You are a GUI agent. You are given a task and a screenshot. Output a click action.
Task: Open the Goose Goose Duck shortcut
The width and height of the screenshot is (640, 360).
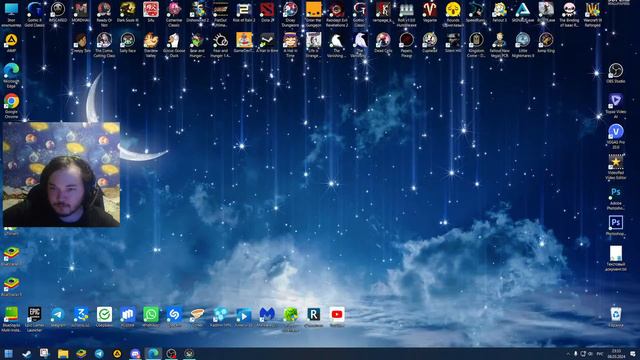(x=174, y=44)
